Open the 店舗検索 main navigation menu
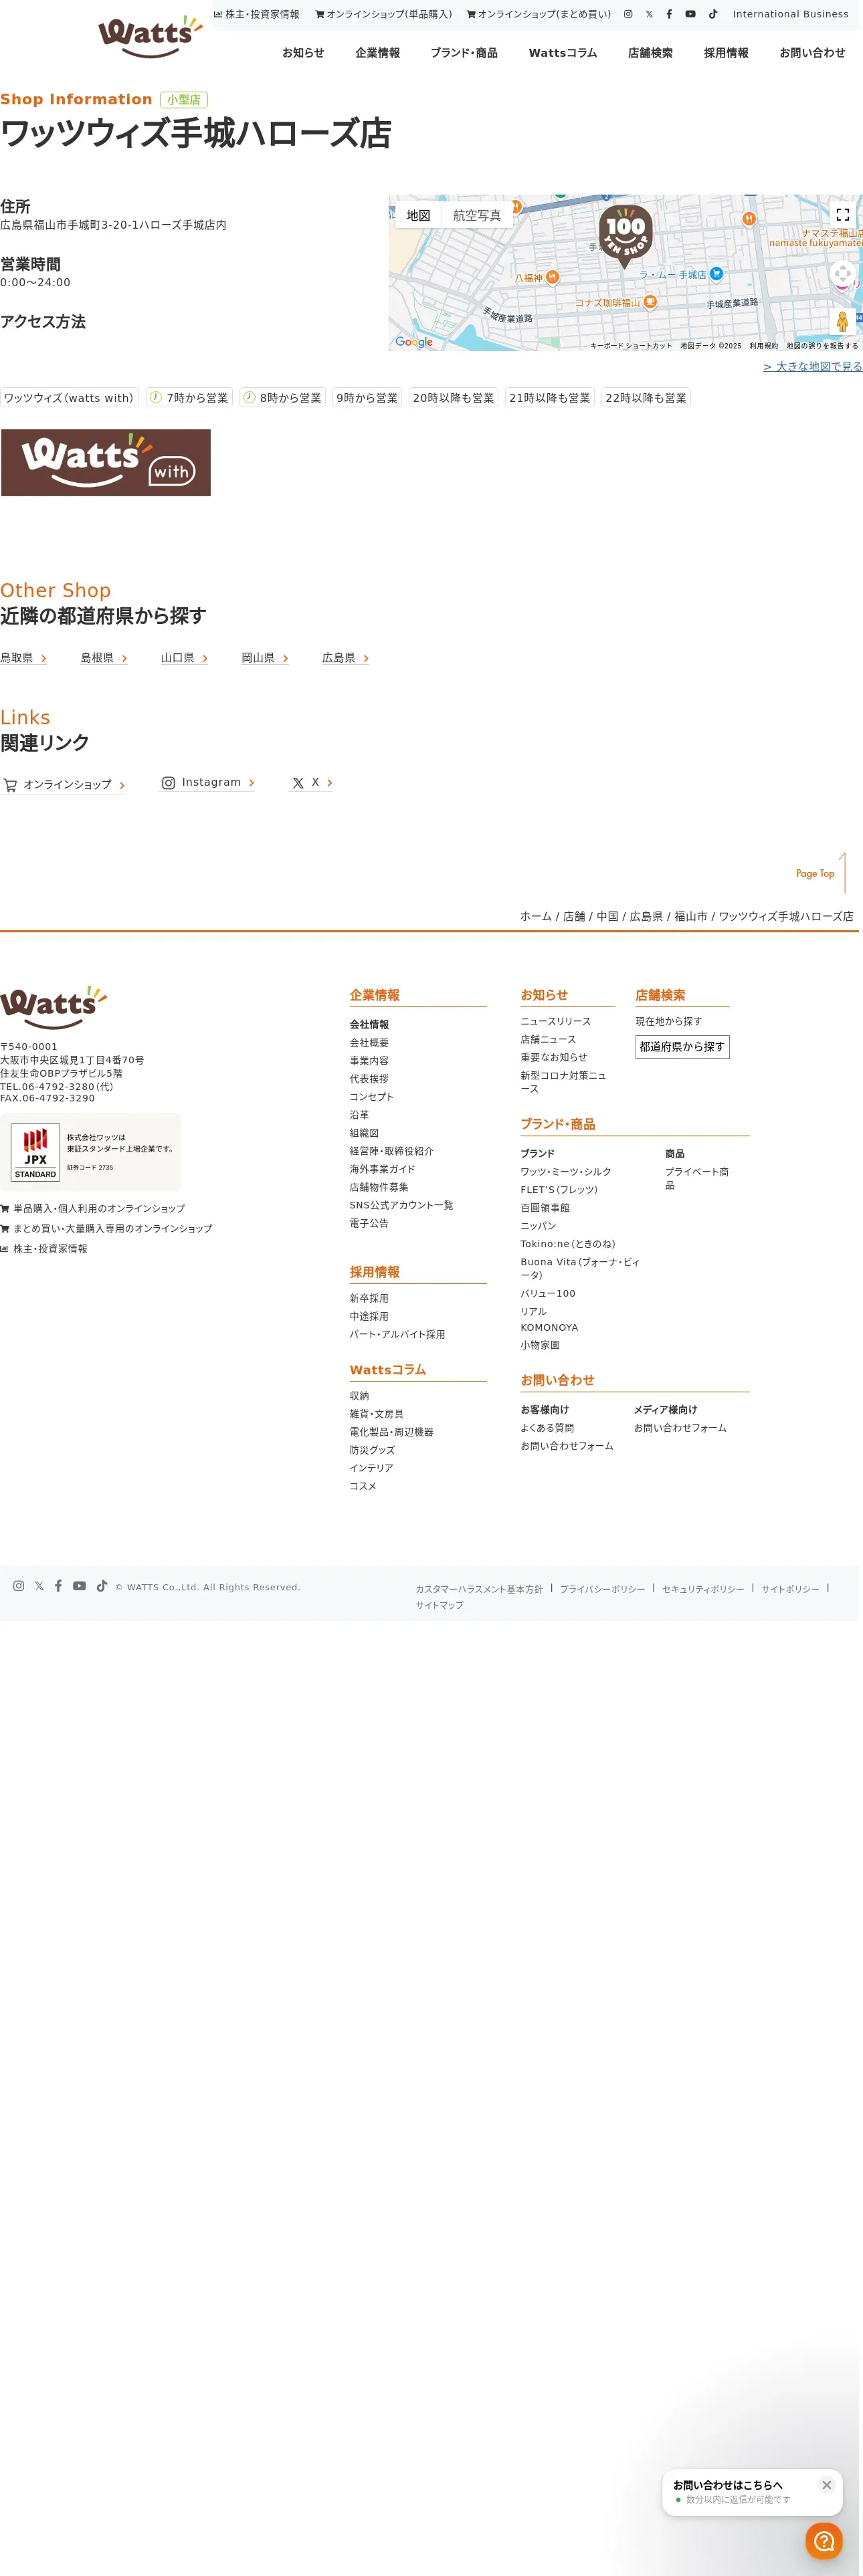The width and height of the screenshot is (863, 2576). click(650, 53)
